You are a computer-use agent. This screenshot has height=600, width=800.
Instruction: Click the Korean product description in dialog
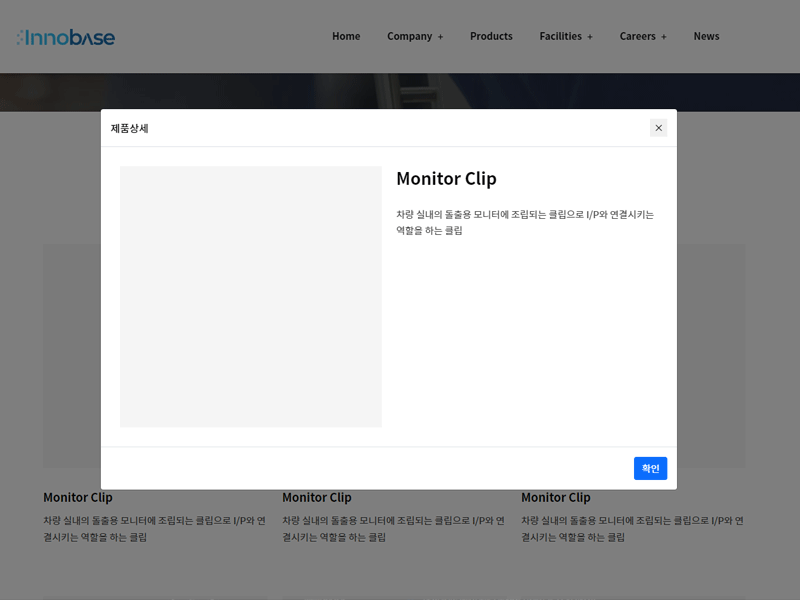click(524, 222)
